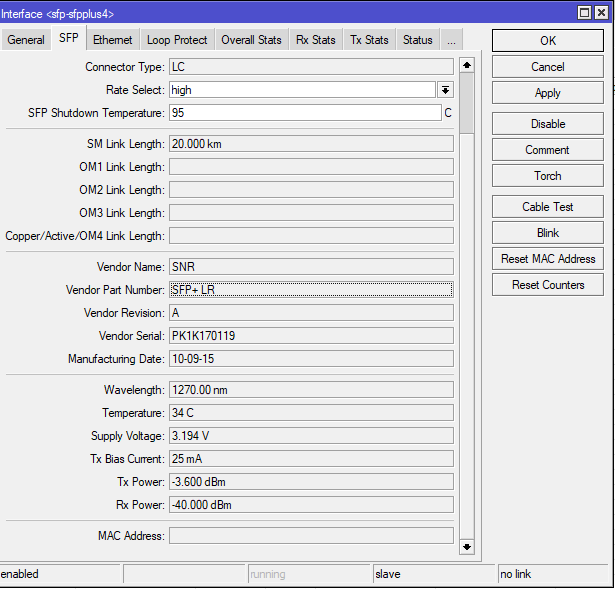Viewport: 615px width, 589px height.
Task: Disable the sfp-sfpplus4 interface
Action: (x=547, y=124)
